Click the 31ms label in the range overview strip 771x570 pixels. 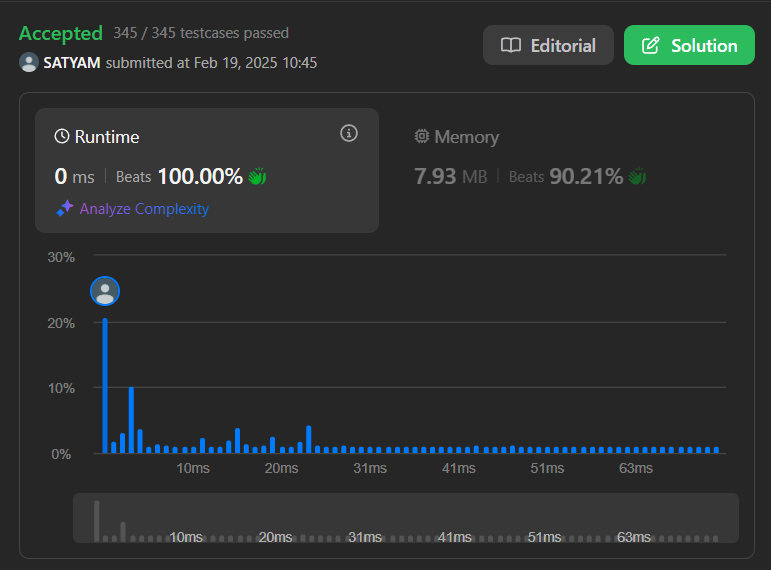(x=364, y=537)
